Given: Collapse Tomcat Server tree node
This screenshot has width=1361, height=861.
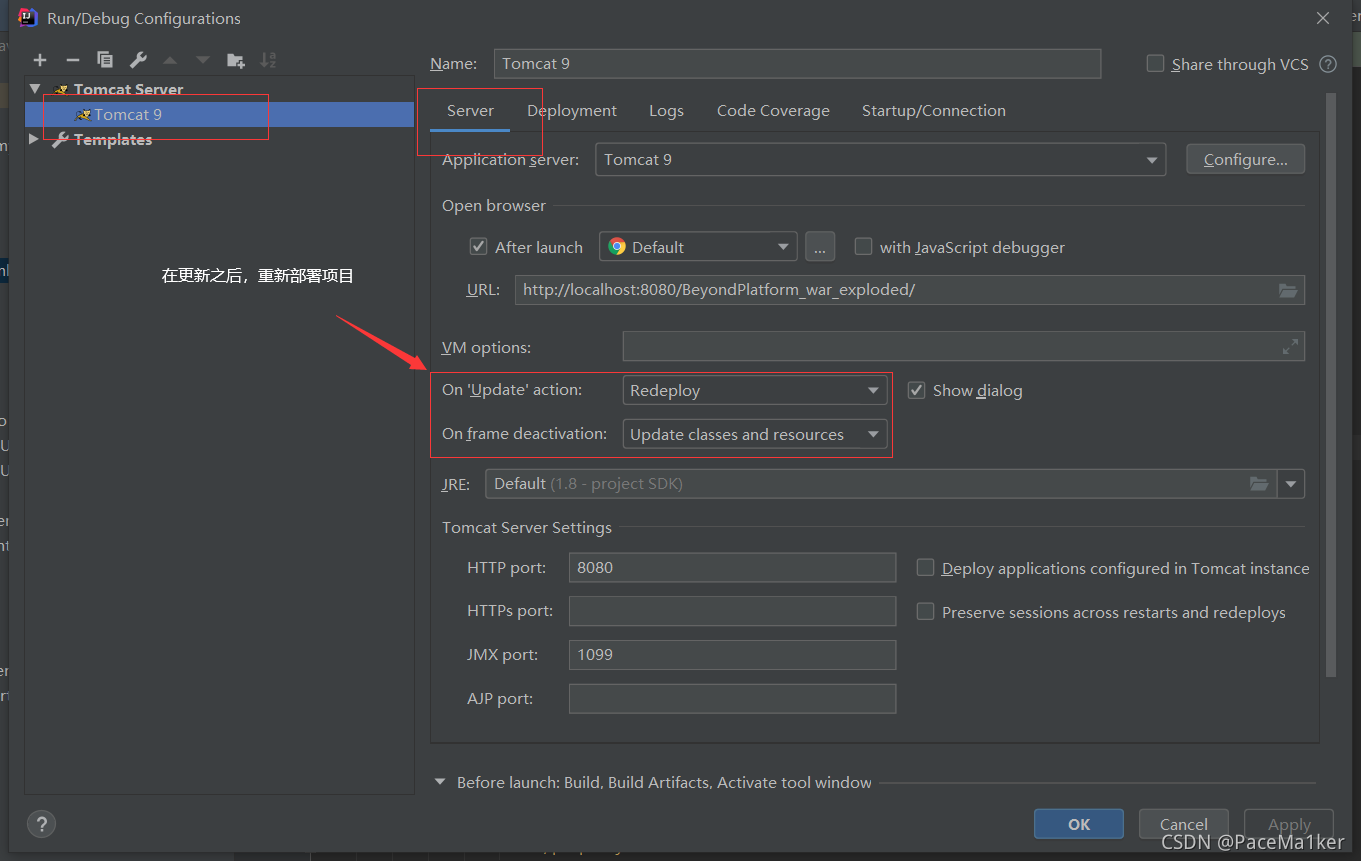Looking at the screenshot, I should 35,89.
